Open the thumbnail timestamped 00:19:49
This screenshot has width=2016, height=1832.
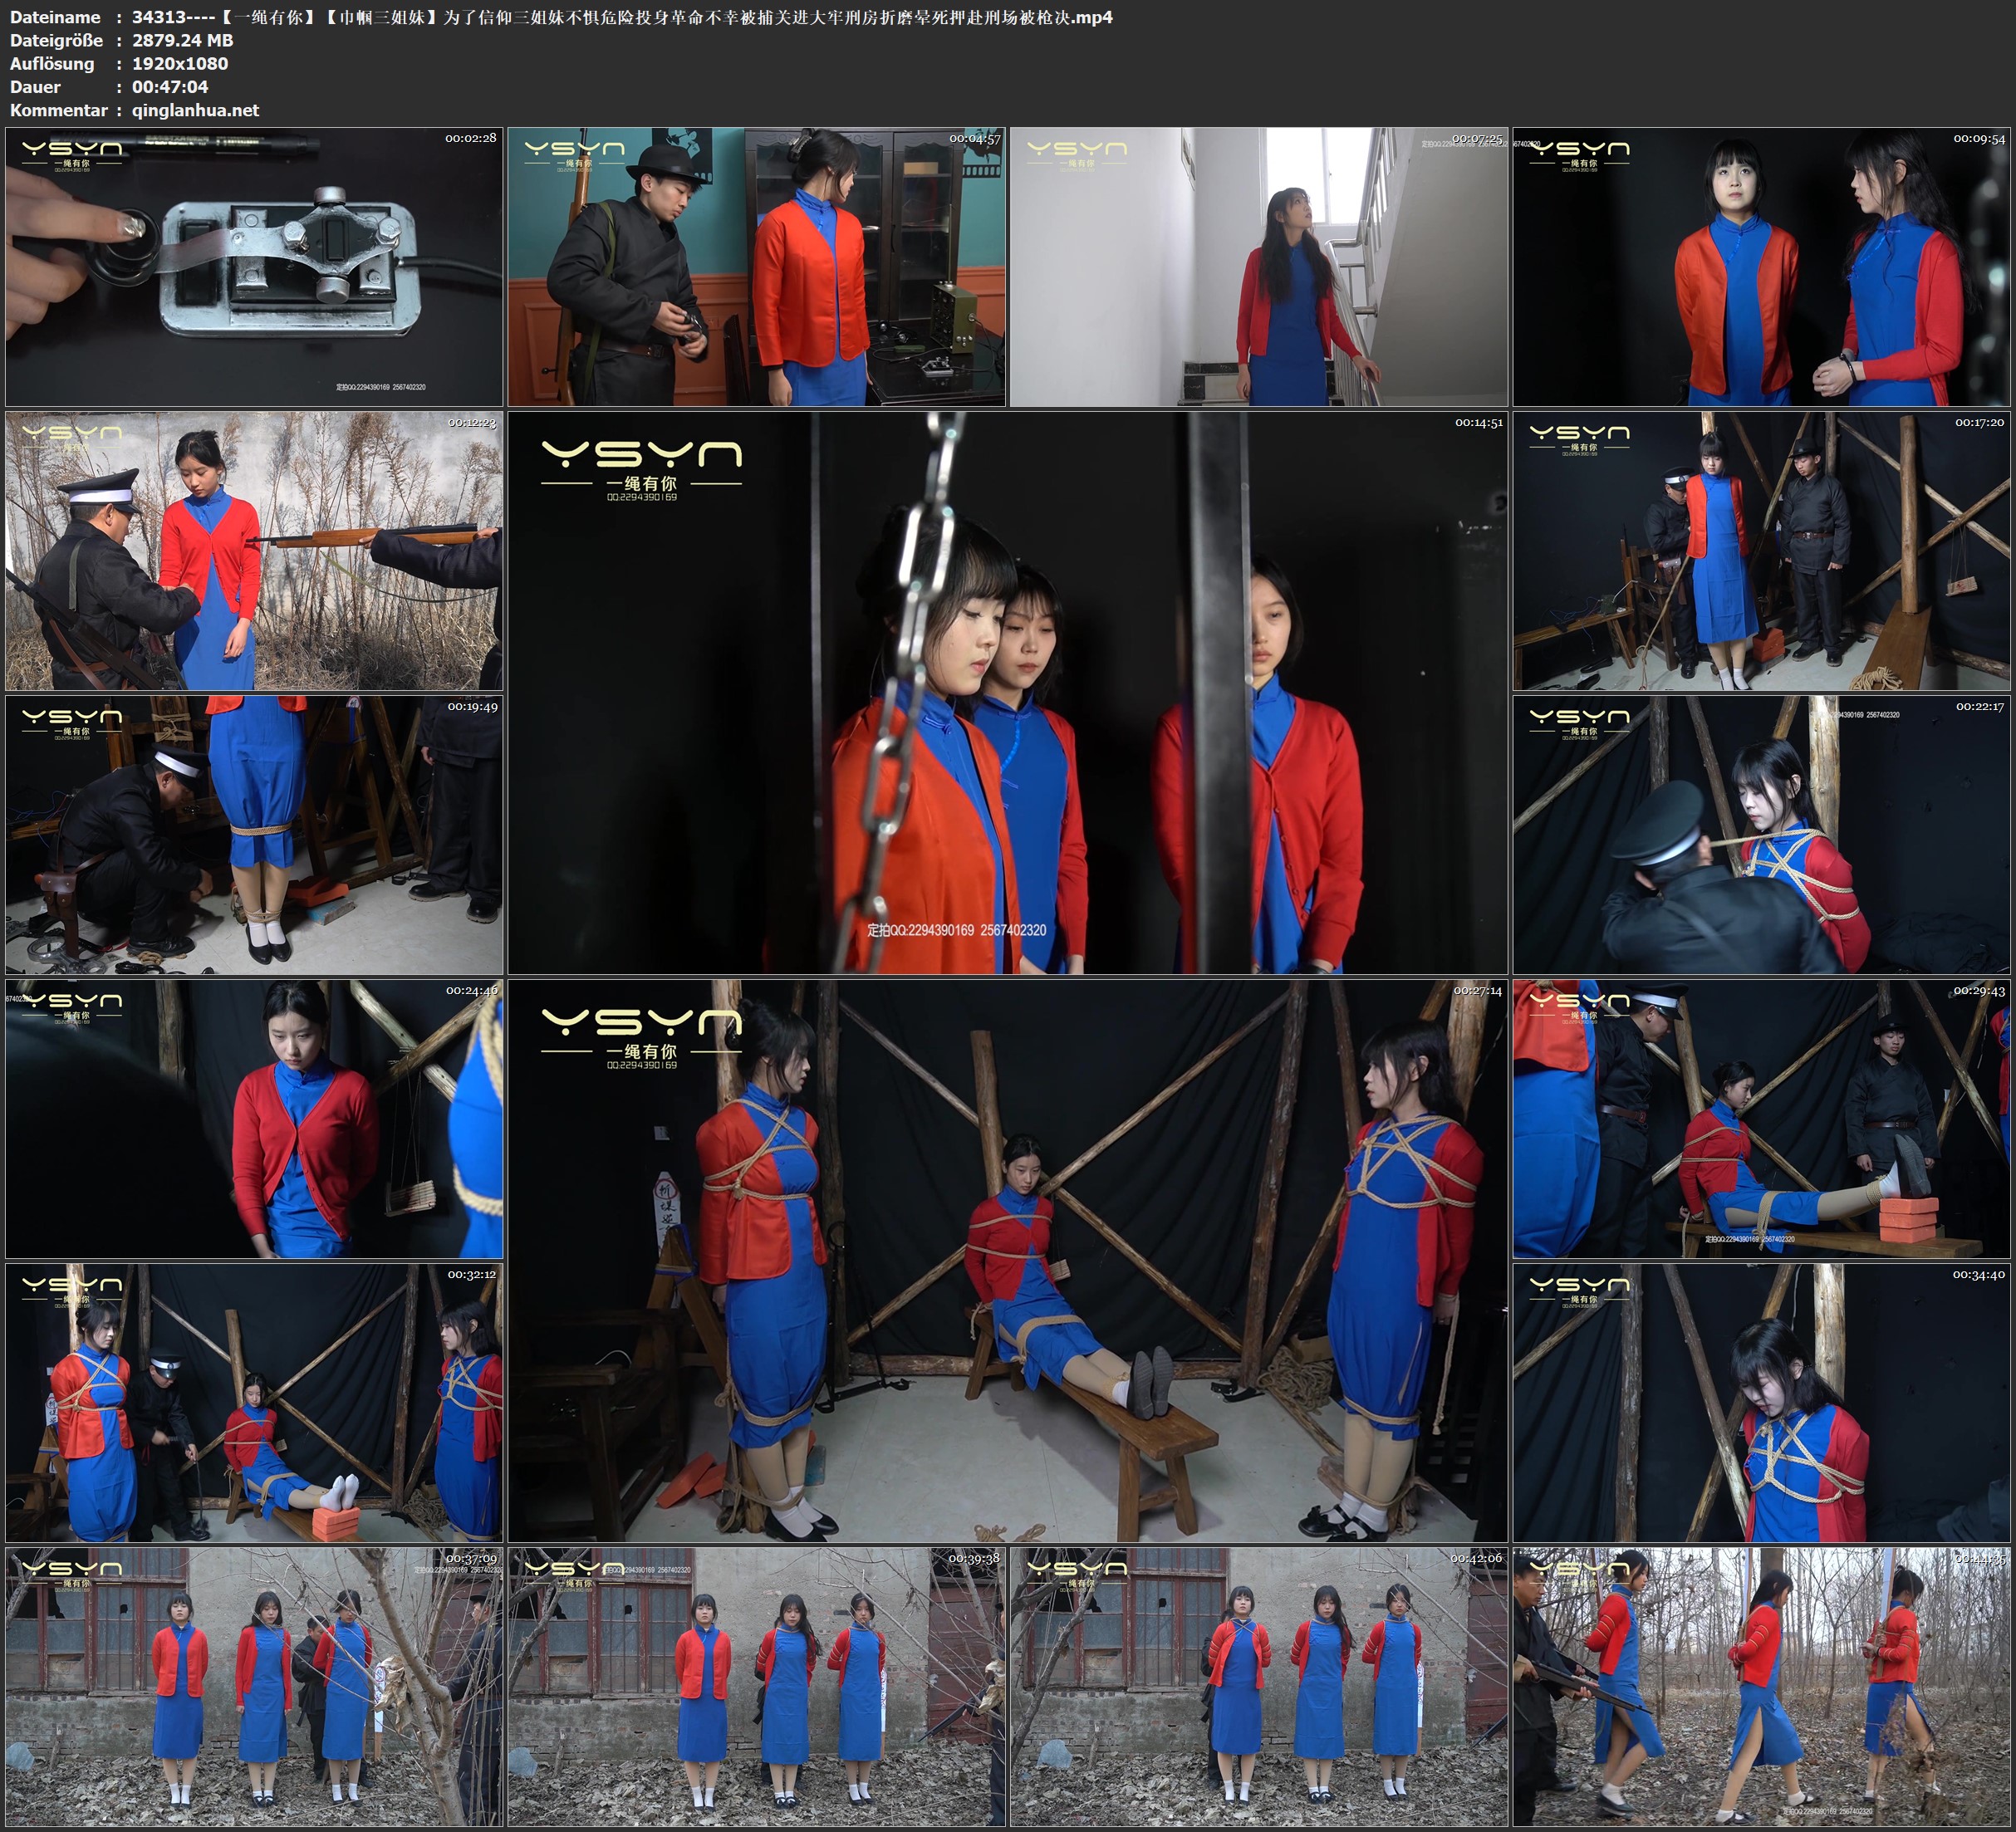pos(254,834)
